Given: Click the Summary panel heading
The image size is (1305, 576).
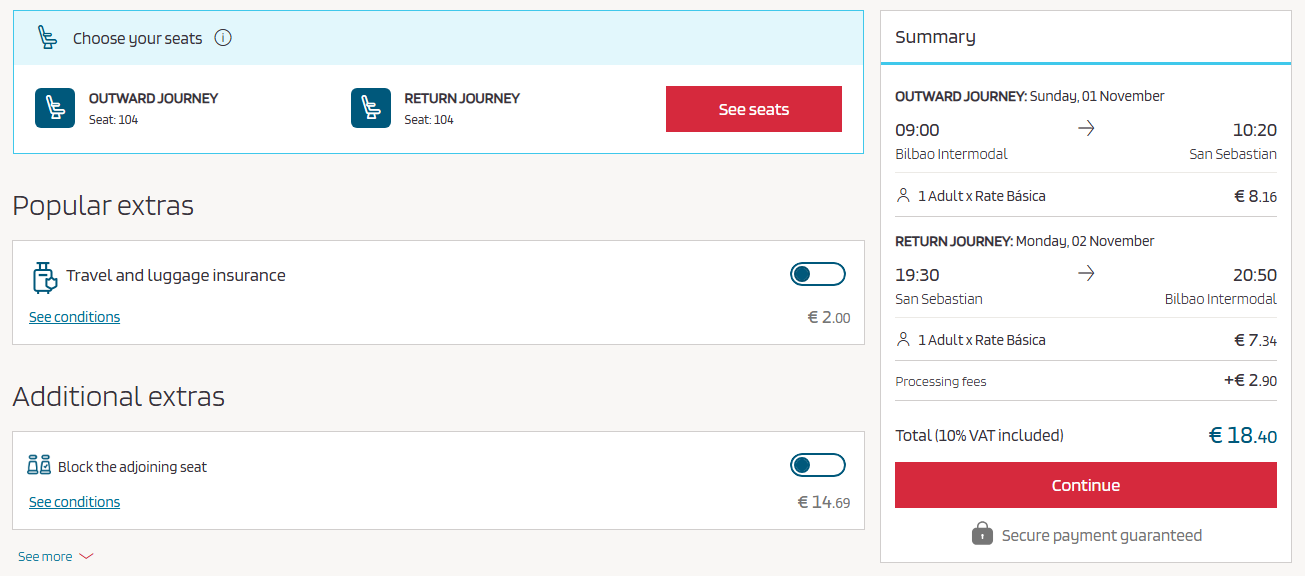Looking at the screenshot, I should click(x=935, y=37).
